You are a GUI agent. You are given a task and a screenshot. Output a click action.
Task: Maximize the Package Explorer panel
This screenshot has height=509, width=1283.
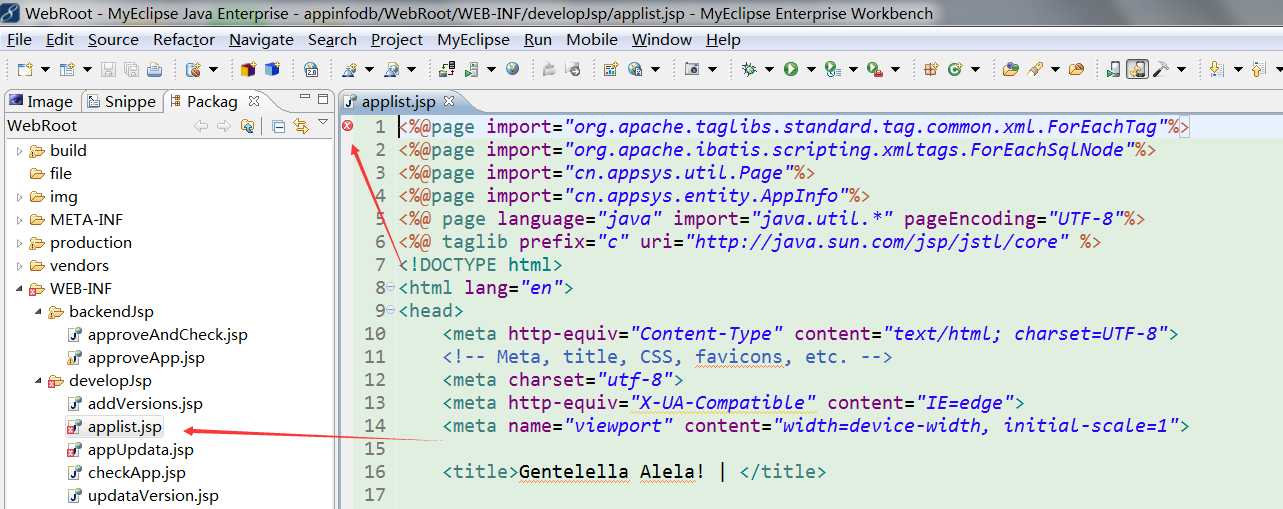[x=323, y=99]
